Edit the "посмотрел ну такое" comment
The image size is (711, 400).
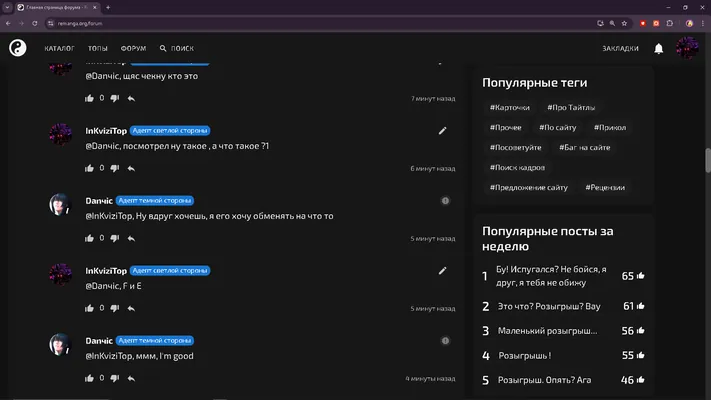pyautogui.click(x=443, y=131)
